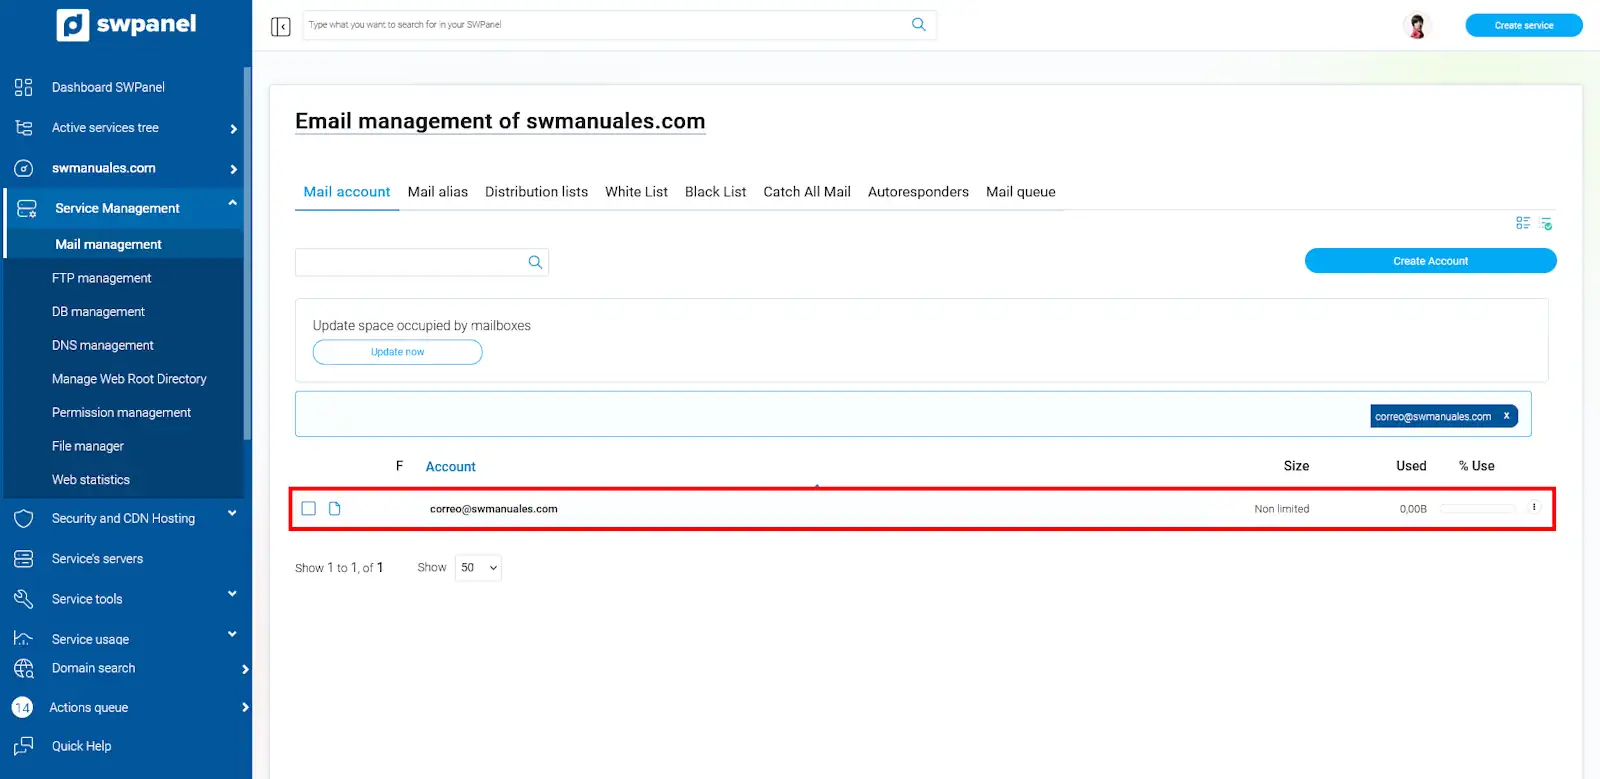Expand swmanuales.com sidebar arrow
Viewport: 1600px width, 779px height.
pyautogui.click(x=233, y=169)
